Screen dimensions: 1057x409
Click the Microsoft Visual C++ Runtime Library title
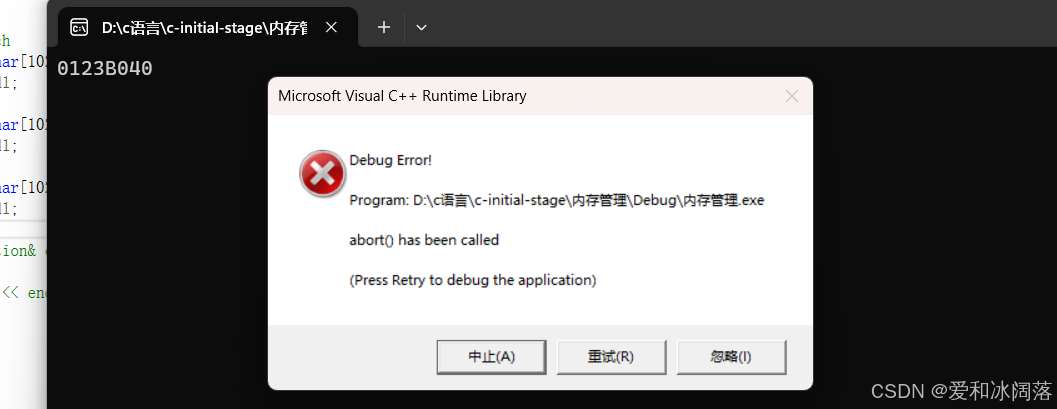tap(402, 96)
